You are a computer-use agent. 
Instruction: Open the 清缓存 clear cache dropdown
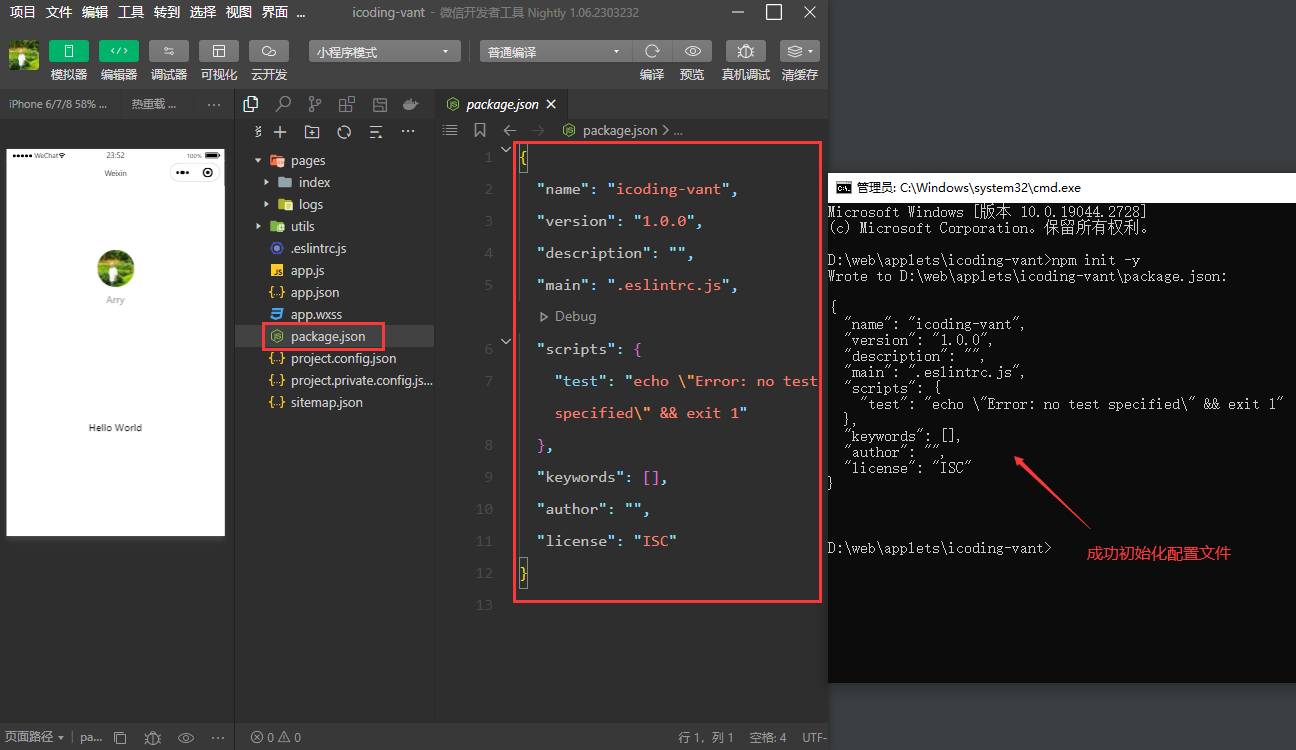click(800, 51)
